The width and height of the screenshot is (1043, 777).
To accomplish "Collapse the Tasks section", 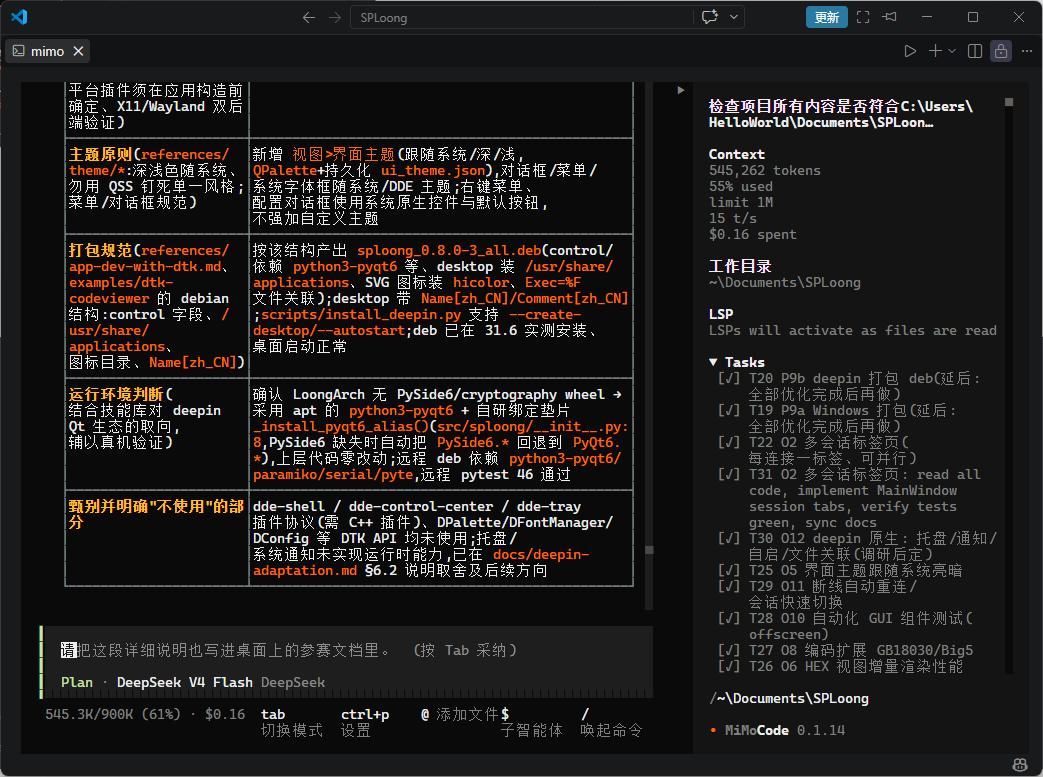I will [713, 363].
